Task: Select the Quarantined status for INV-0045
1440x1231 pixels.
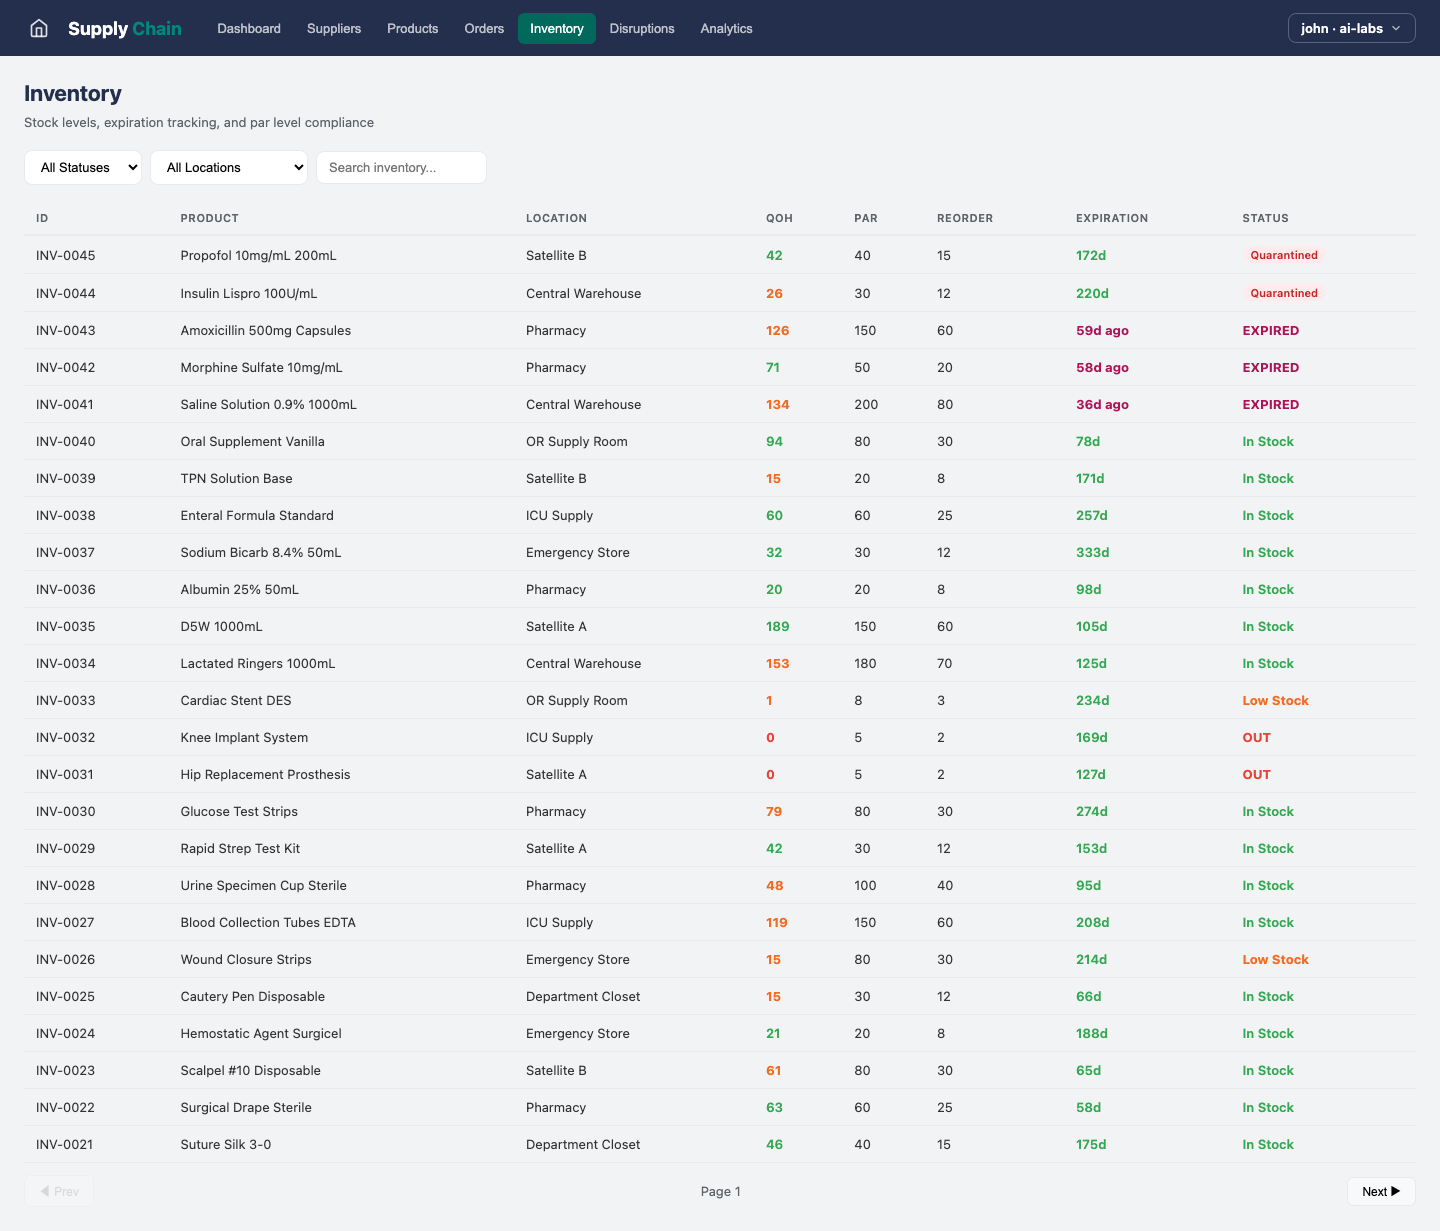Action: coord(1284,255)
